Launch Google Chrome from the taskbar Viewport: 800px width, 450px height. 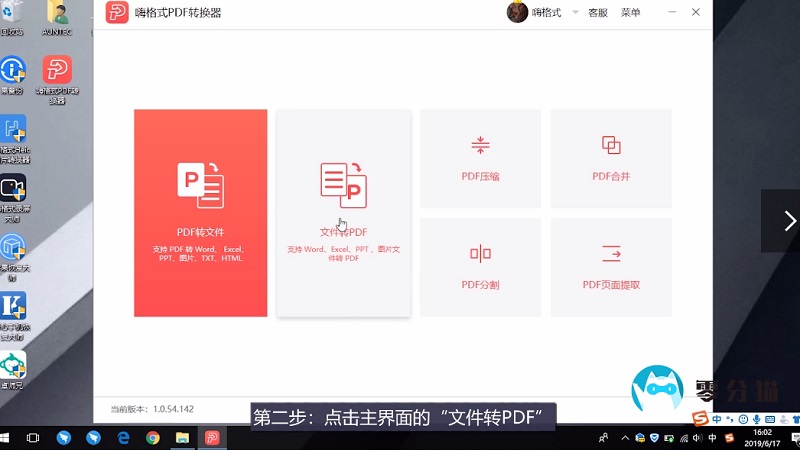153,438
